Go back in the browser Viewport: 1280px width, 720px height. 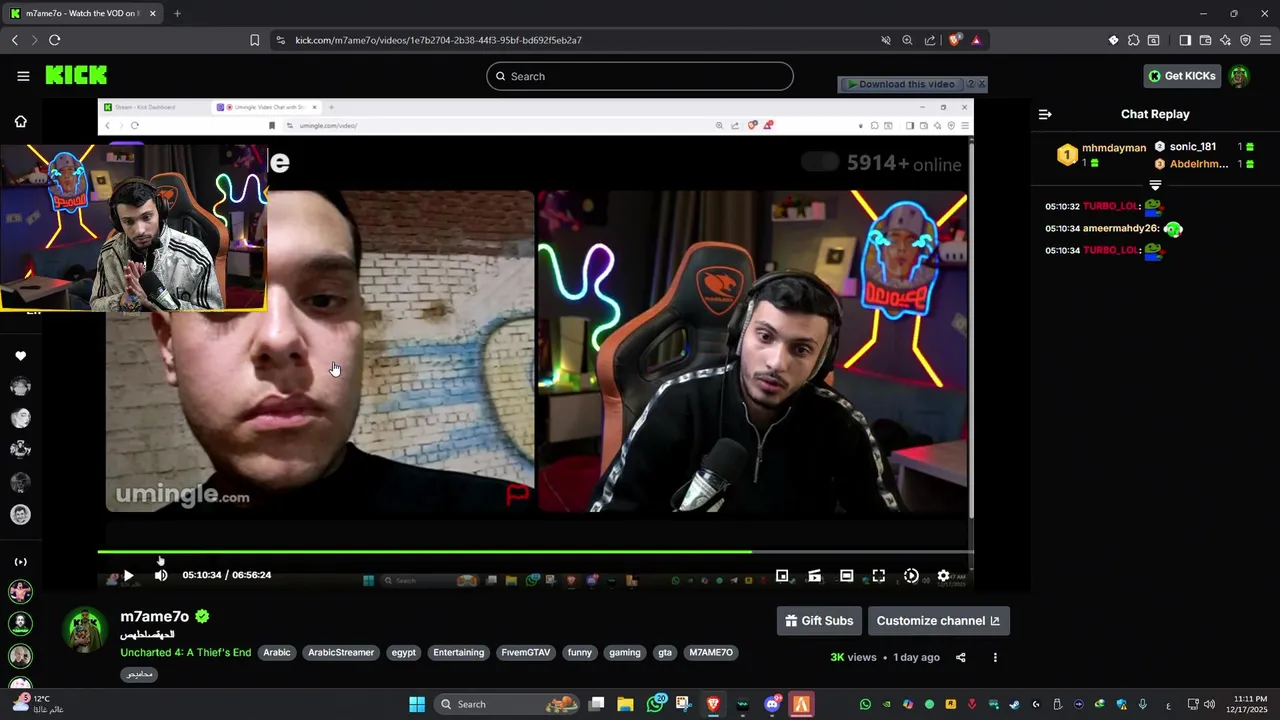pyautogui.click(x=14, y=40)
